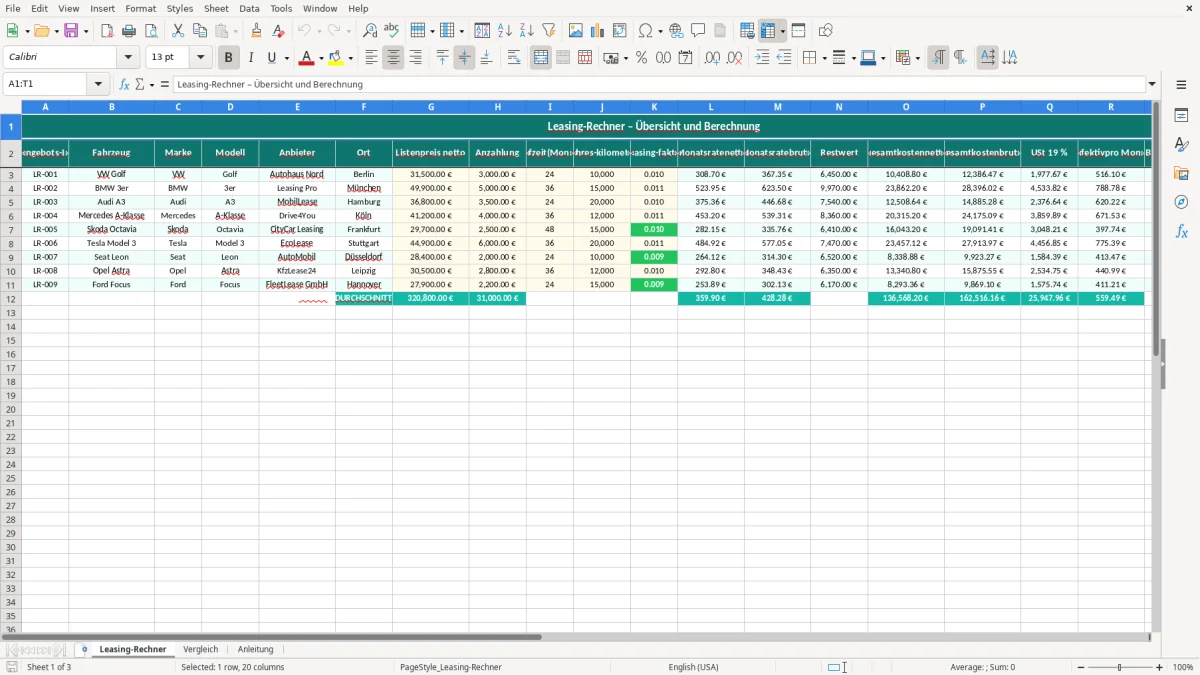Image resolution: width=1200 pixels, height=675 pixels.
Task: Insert a comment
Action: pos(699,31)
